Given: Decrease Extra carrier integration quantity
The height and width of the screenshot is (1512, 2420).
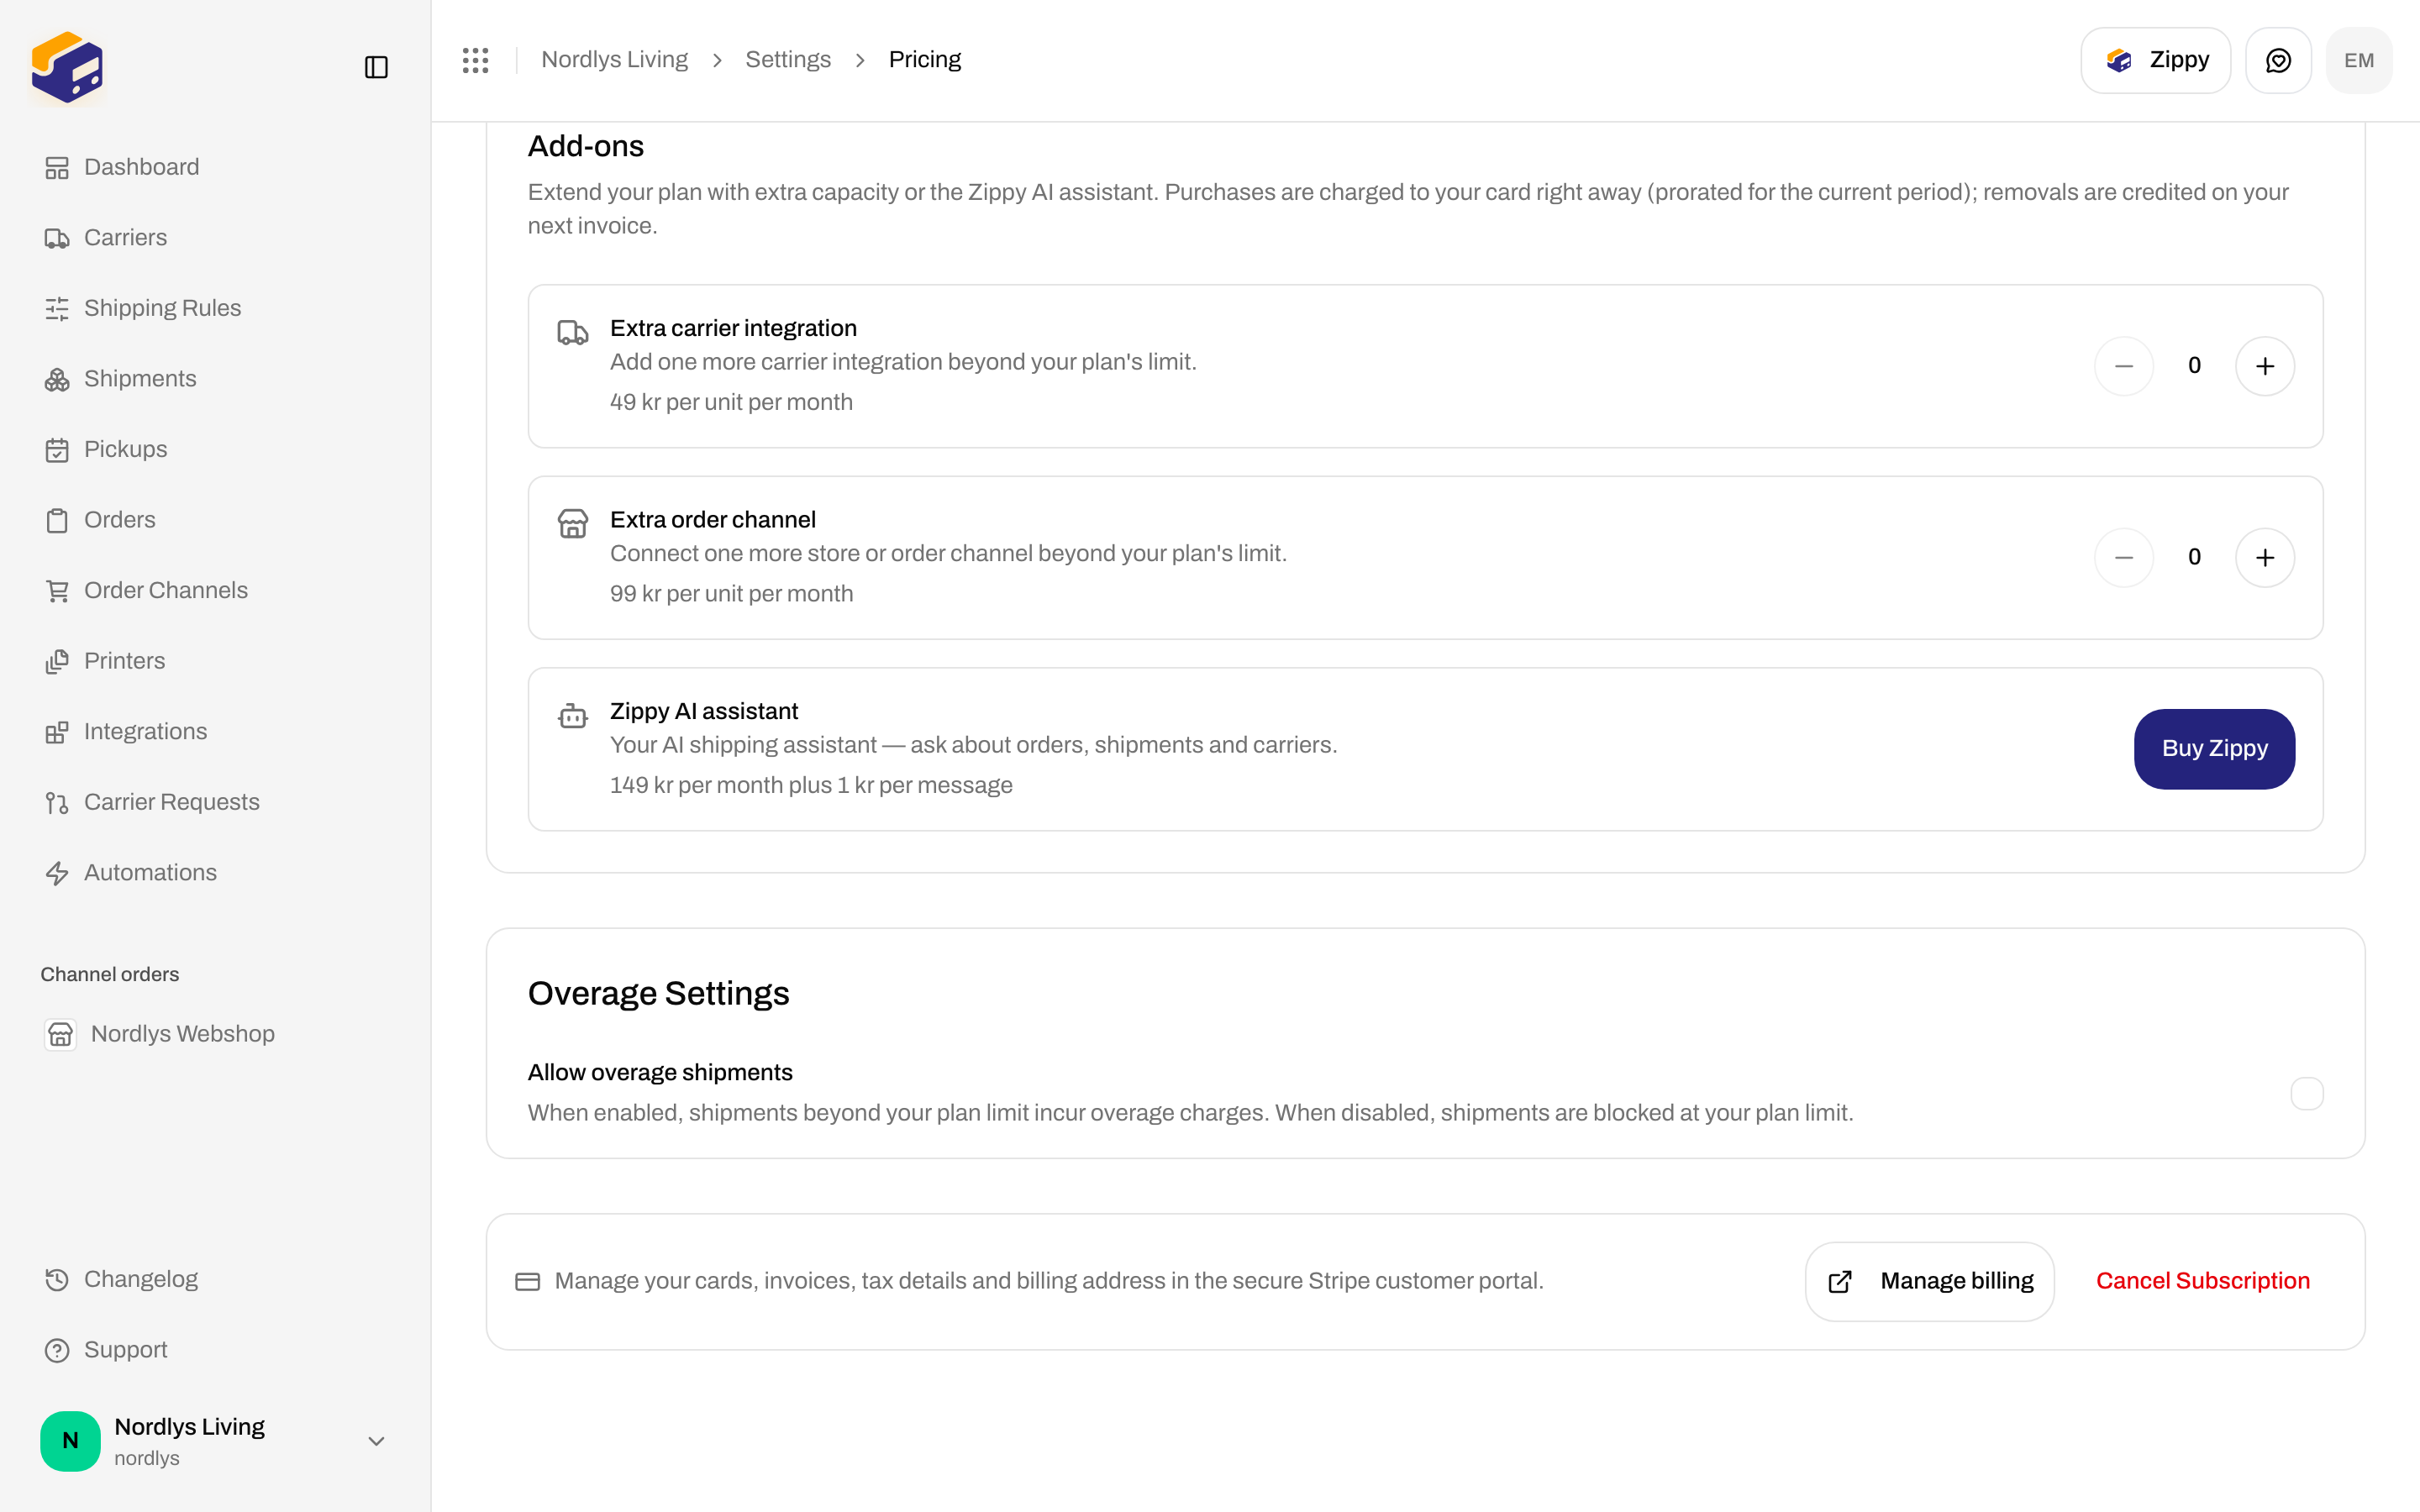Looking at the screenshot, I should pyautogui.click(x=2124, y=366).
